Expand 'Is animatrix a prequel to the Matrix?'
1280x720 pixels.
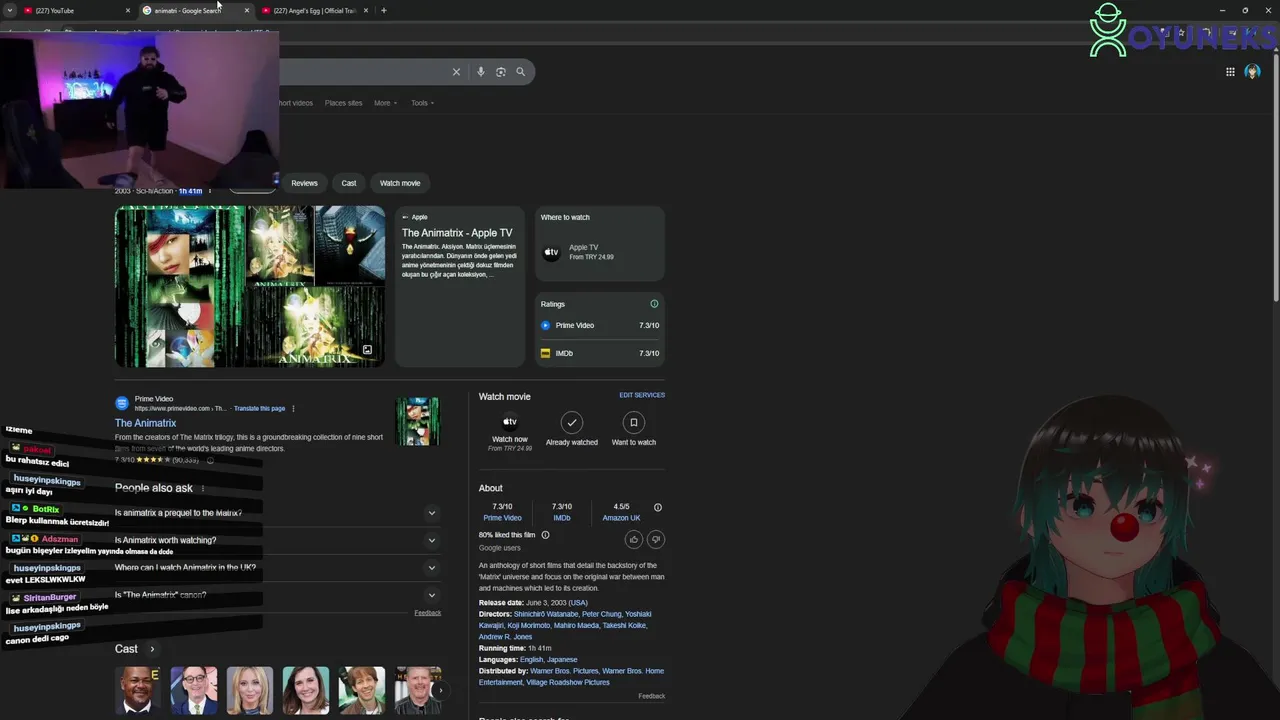click(x=277, y=513)
